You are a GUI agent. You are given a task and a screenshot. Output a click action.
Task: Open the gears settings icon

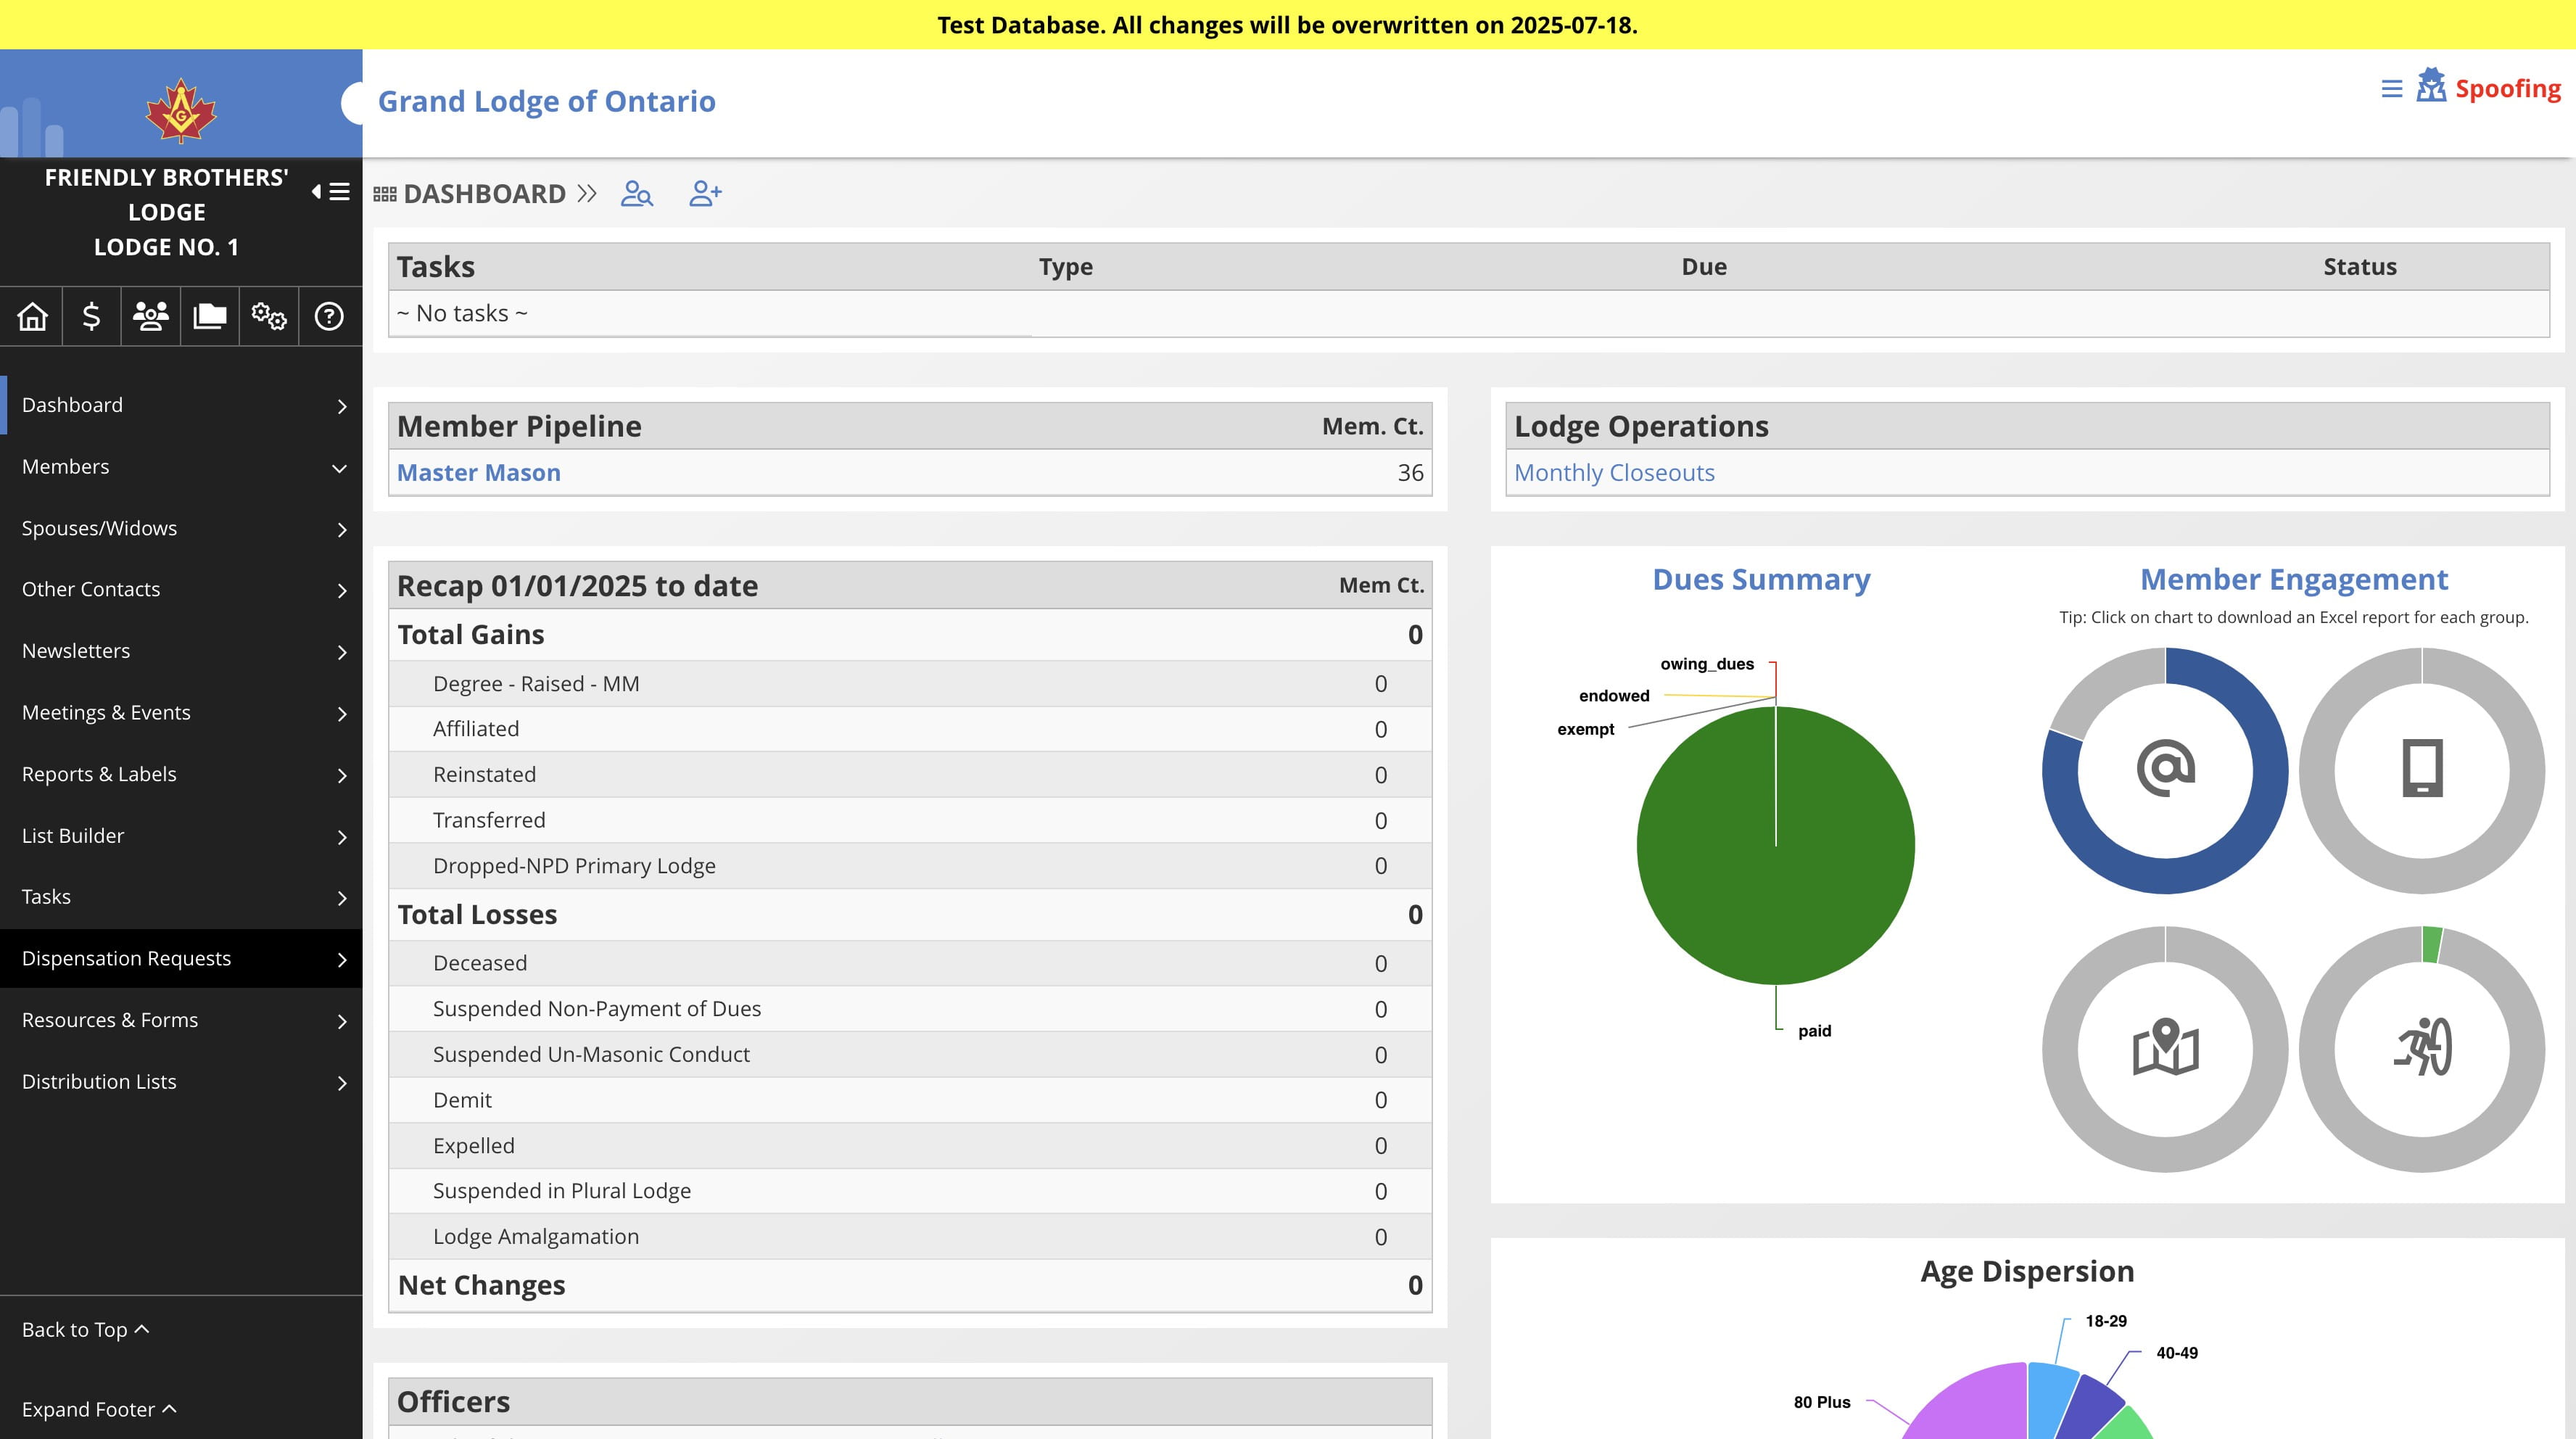point(268,316)
